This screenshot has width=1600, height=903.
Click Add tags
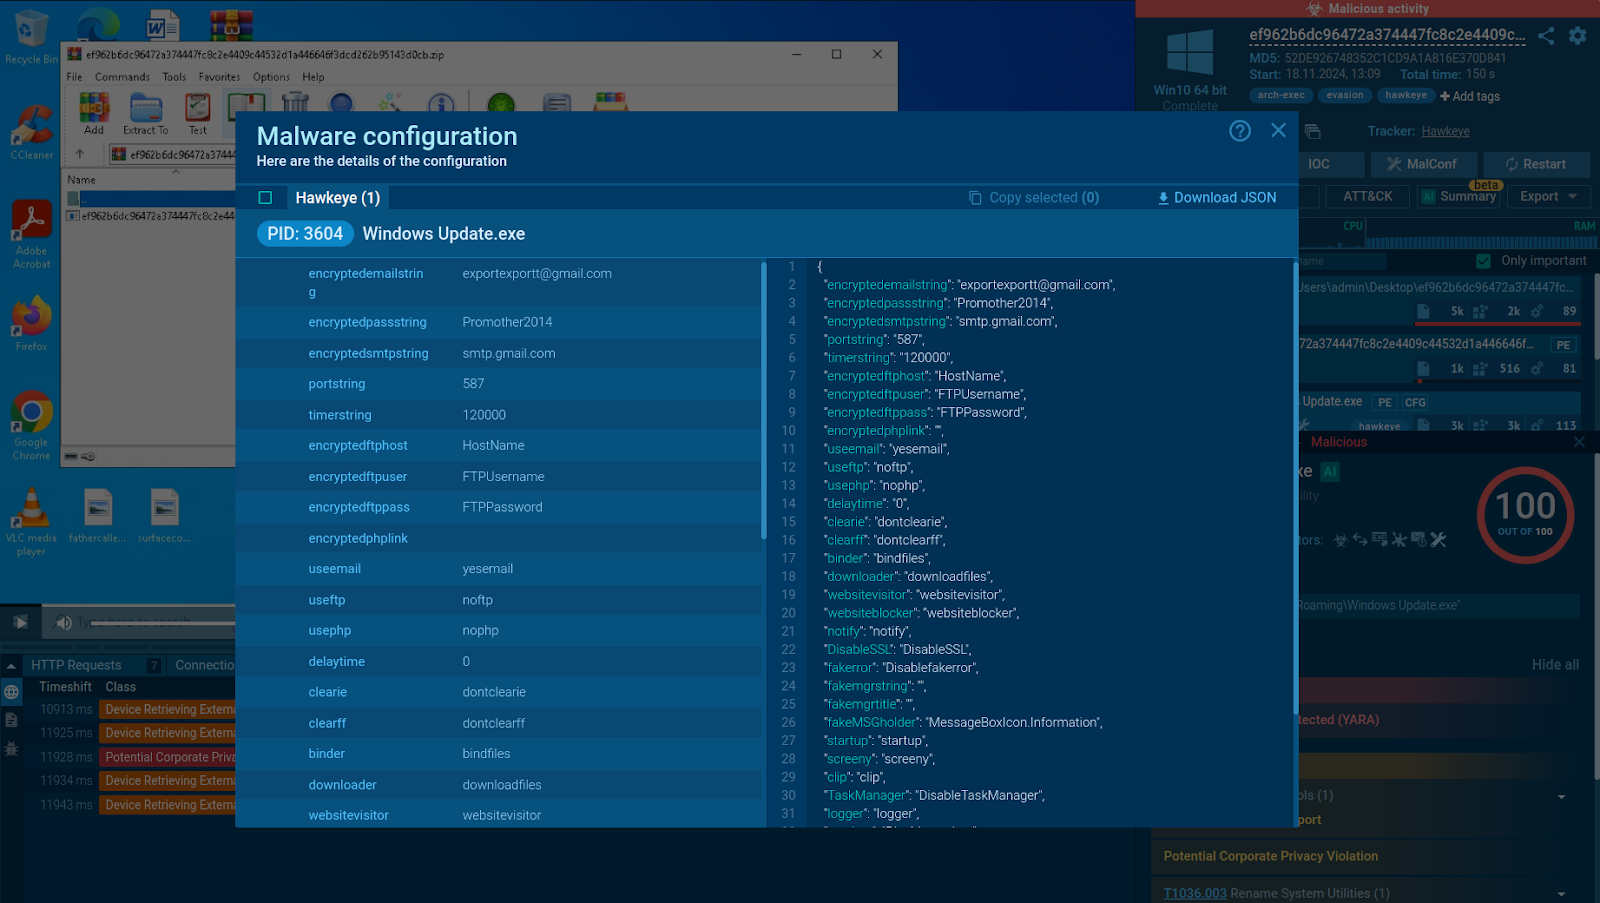(x=1470, y=97)
